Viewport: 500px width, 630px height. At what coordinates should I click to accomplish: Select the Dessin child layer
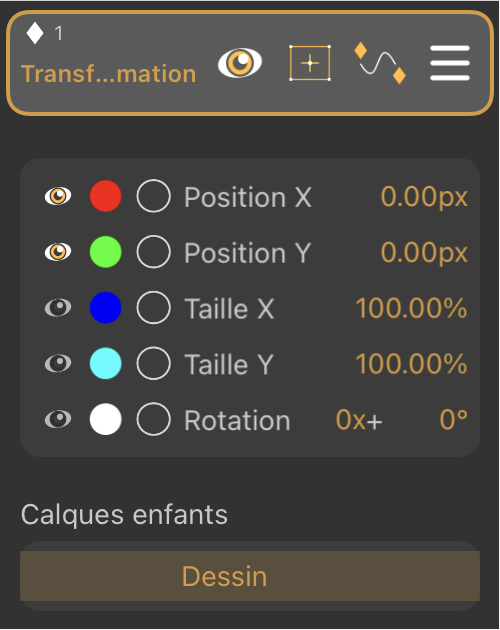point(250,576)
